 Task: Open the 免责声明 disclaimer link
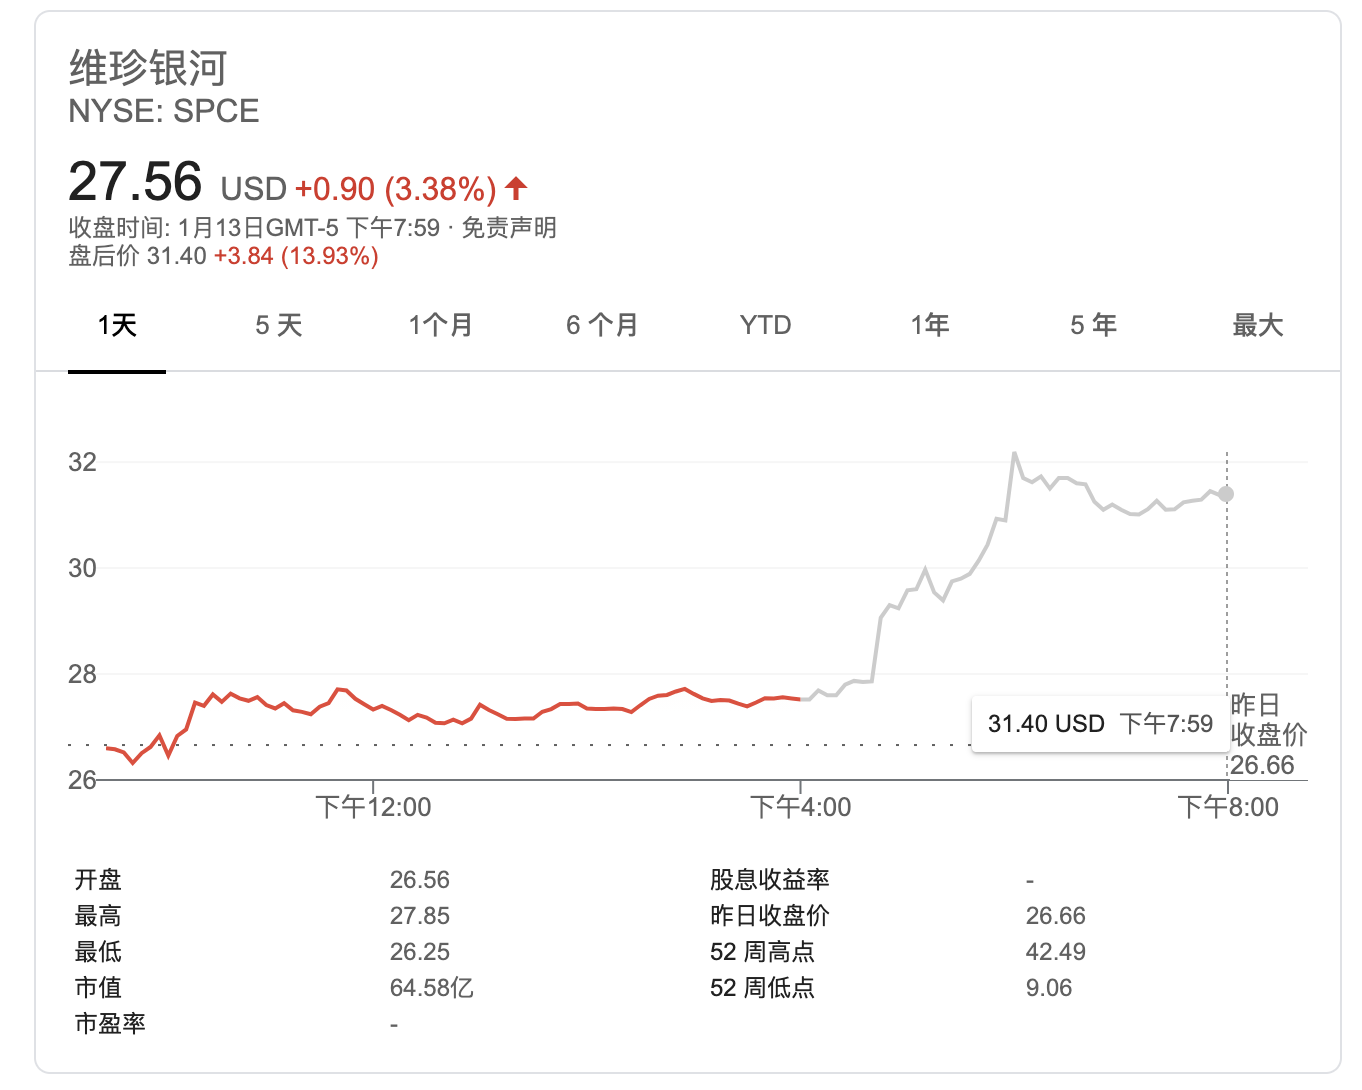click(509, 228)
